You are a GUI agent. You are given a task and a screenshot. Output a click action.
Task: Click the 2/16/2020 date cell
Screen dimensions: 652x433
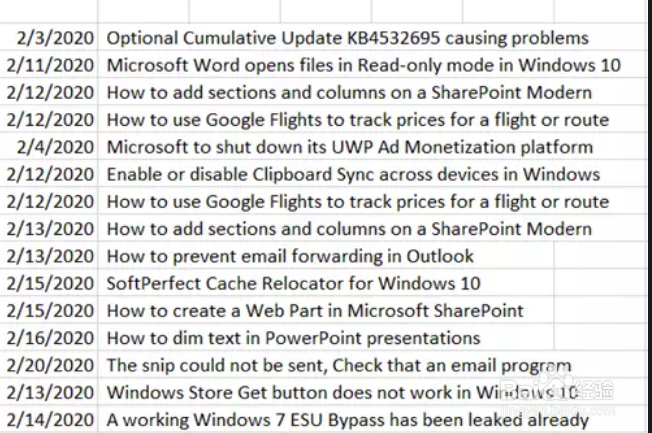pos(49,338)
